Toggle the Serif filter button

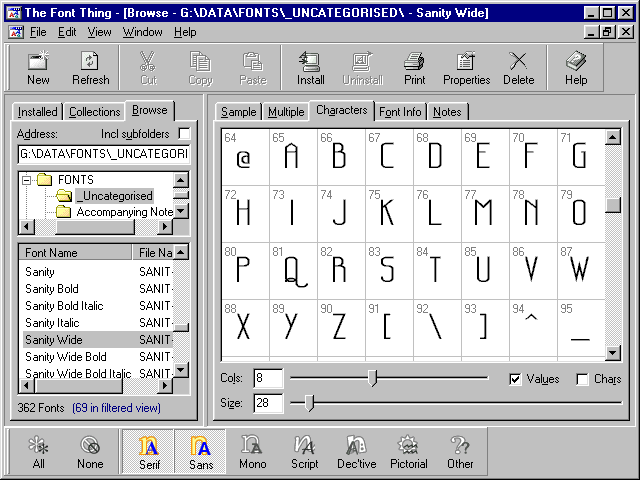point(149,451)
